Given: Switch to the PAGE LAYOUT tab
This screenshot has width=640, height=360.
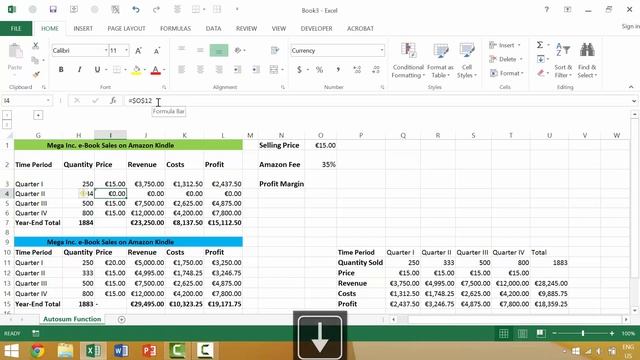Looking at the screenshot, I should (x=126, y=29).
